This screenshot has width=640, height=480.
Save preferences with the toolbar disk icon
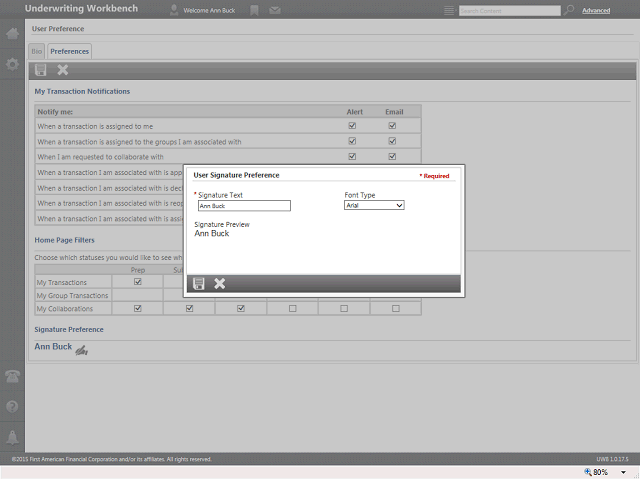click(40, 70)
